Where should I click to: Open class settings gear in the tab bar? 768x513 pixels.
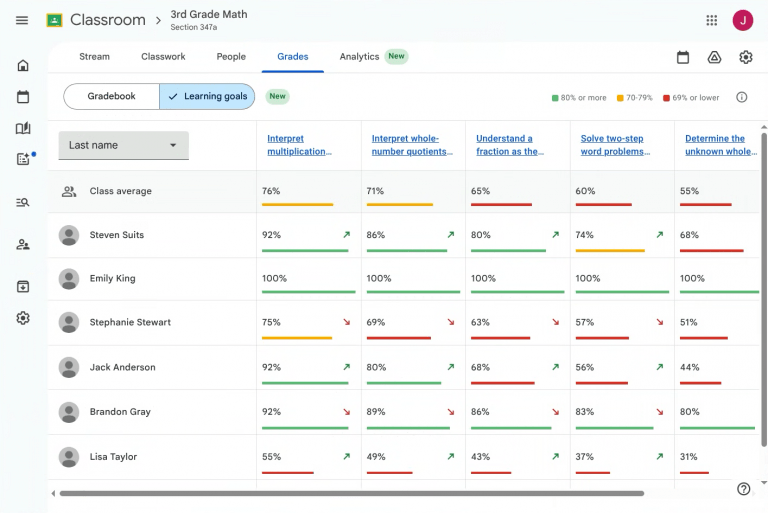coord(745,57)
